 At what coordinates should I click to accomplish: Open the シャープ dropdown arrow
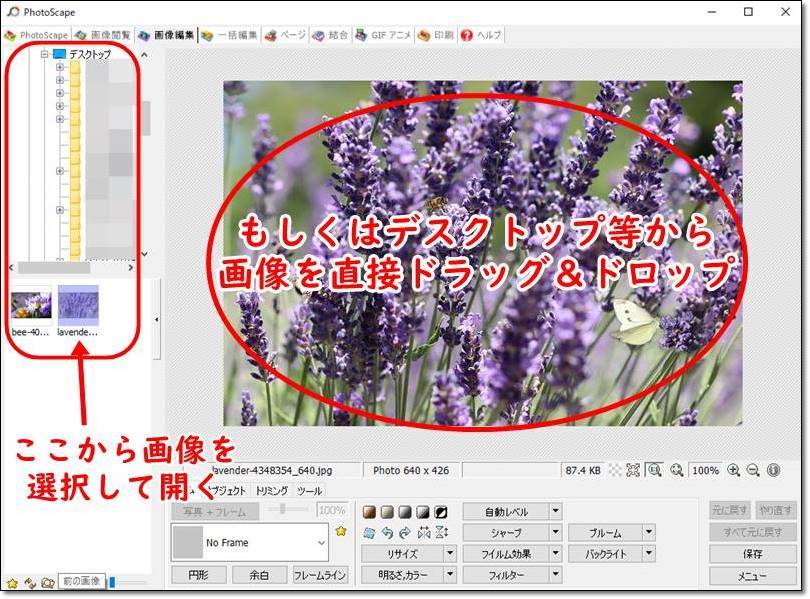pos(555,532)
